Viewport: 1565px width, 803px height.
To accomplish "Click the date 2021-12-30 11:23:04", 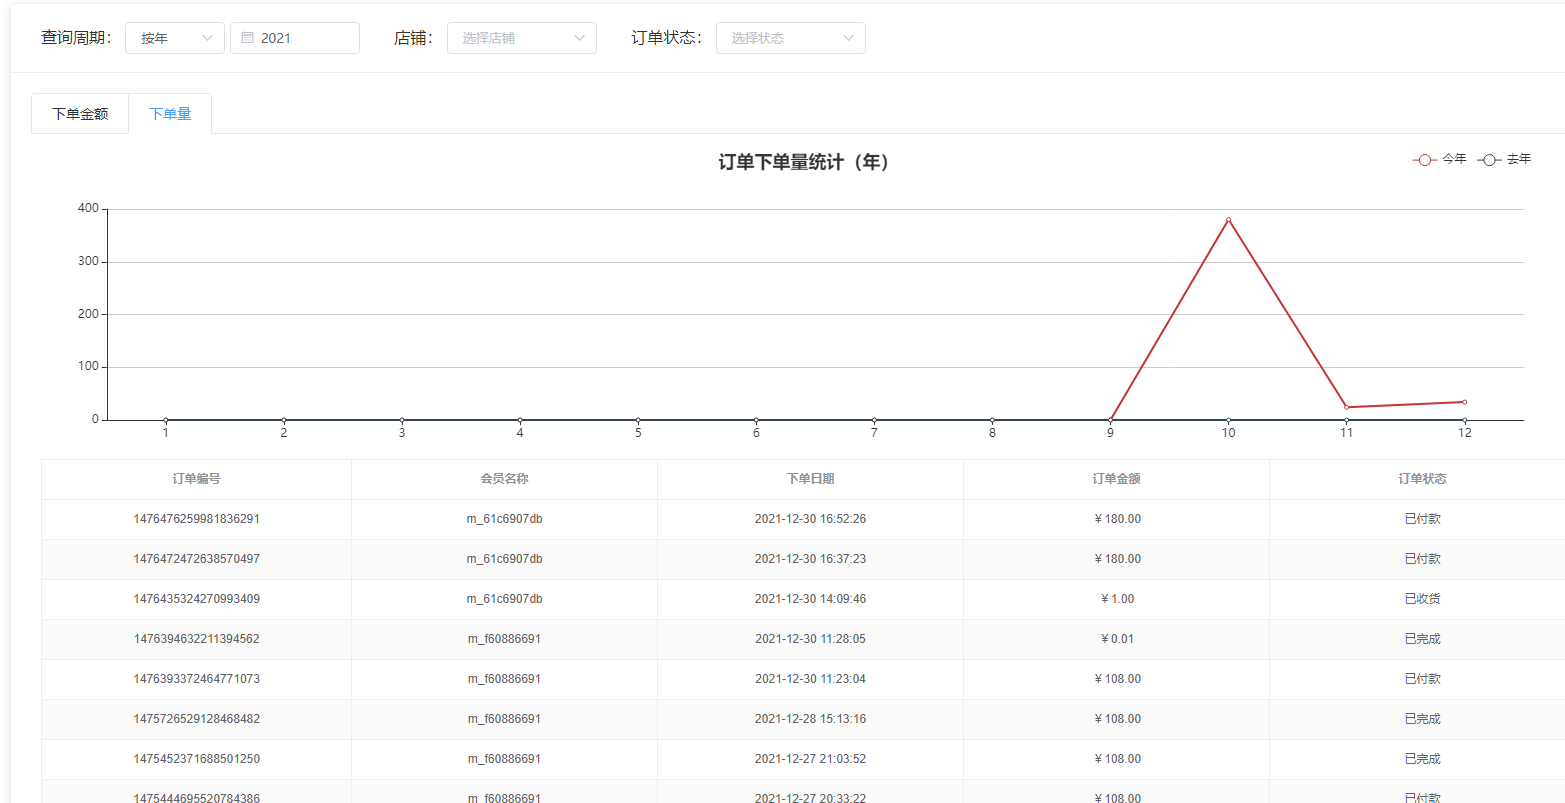I will pos(810,679).
